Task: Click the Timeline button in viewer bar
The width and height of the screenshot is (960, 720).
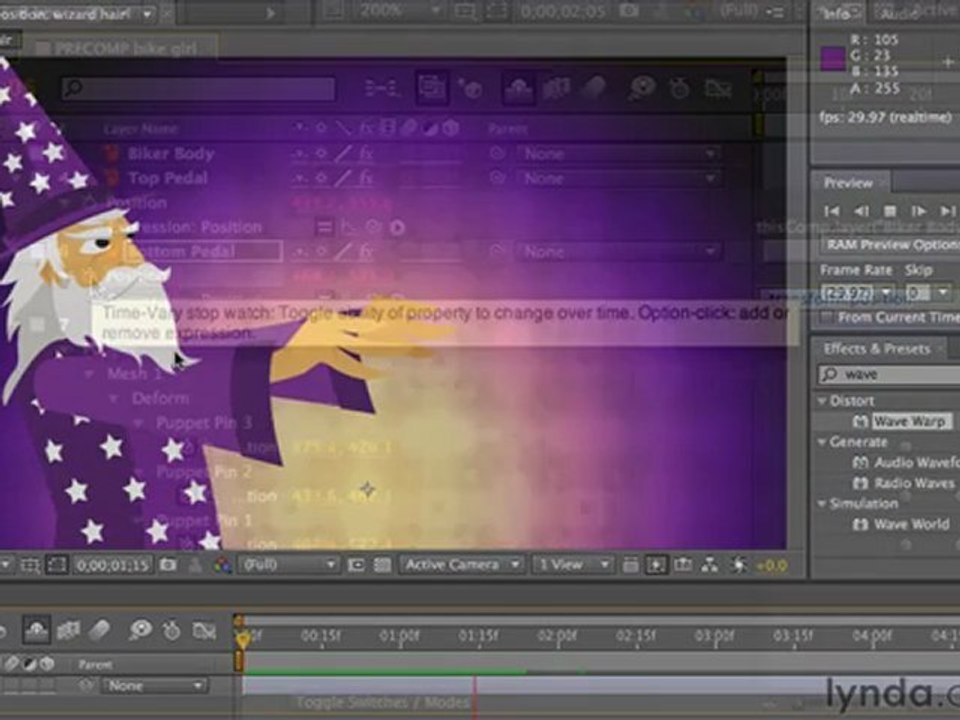Action: pyautogui.click(x=683, y=564)
